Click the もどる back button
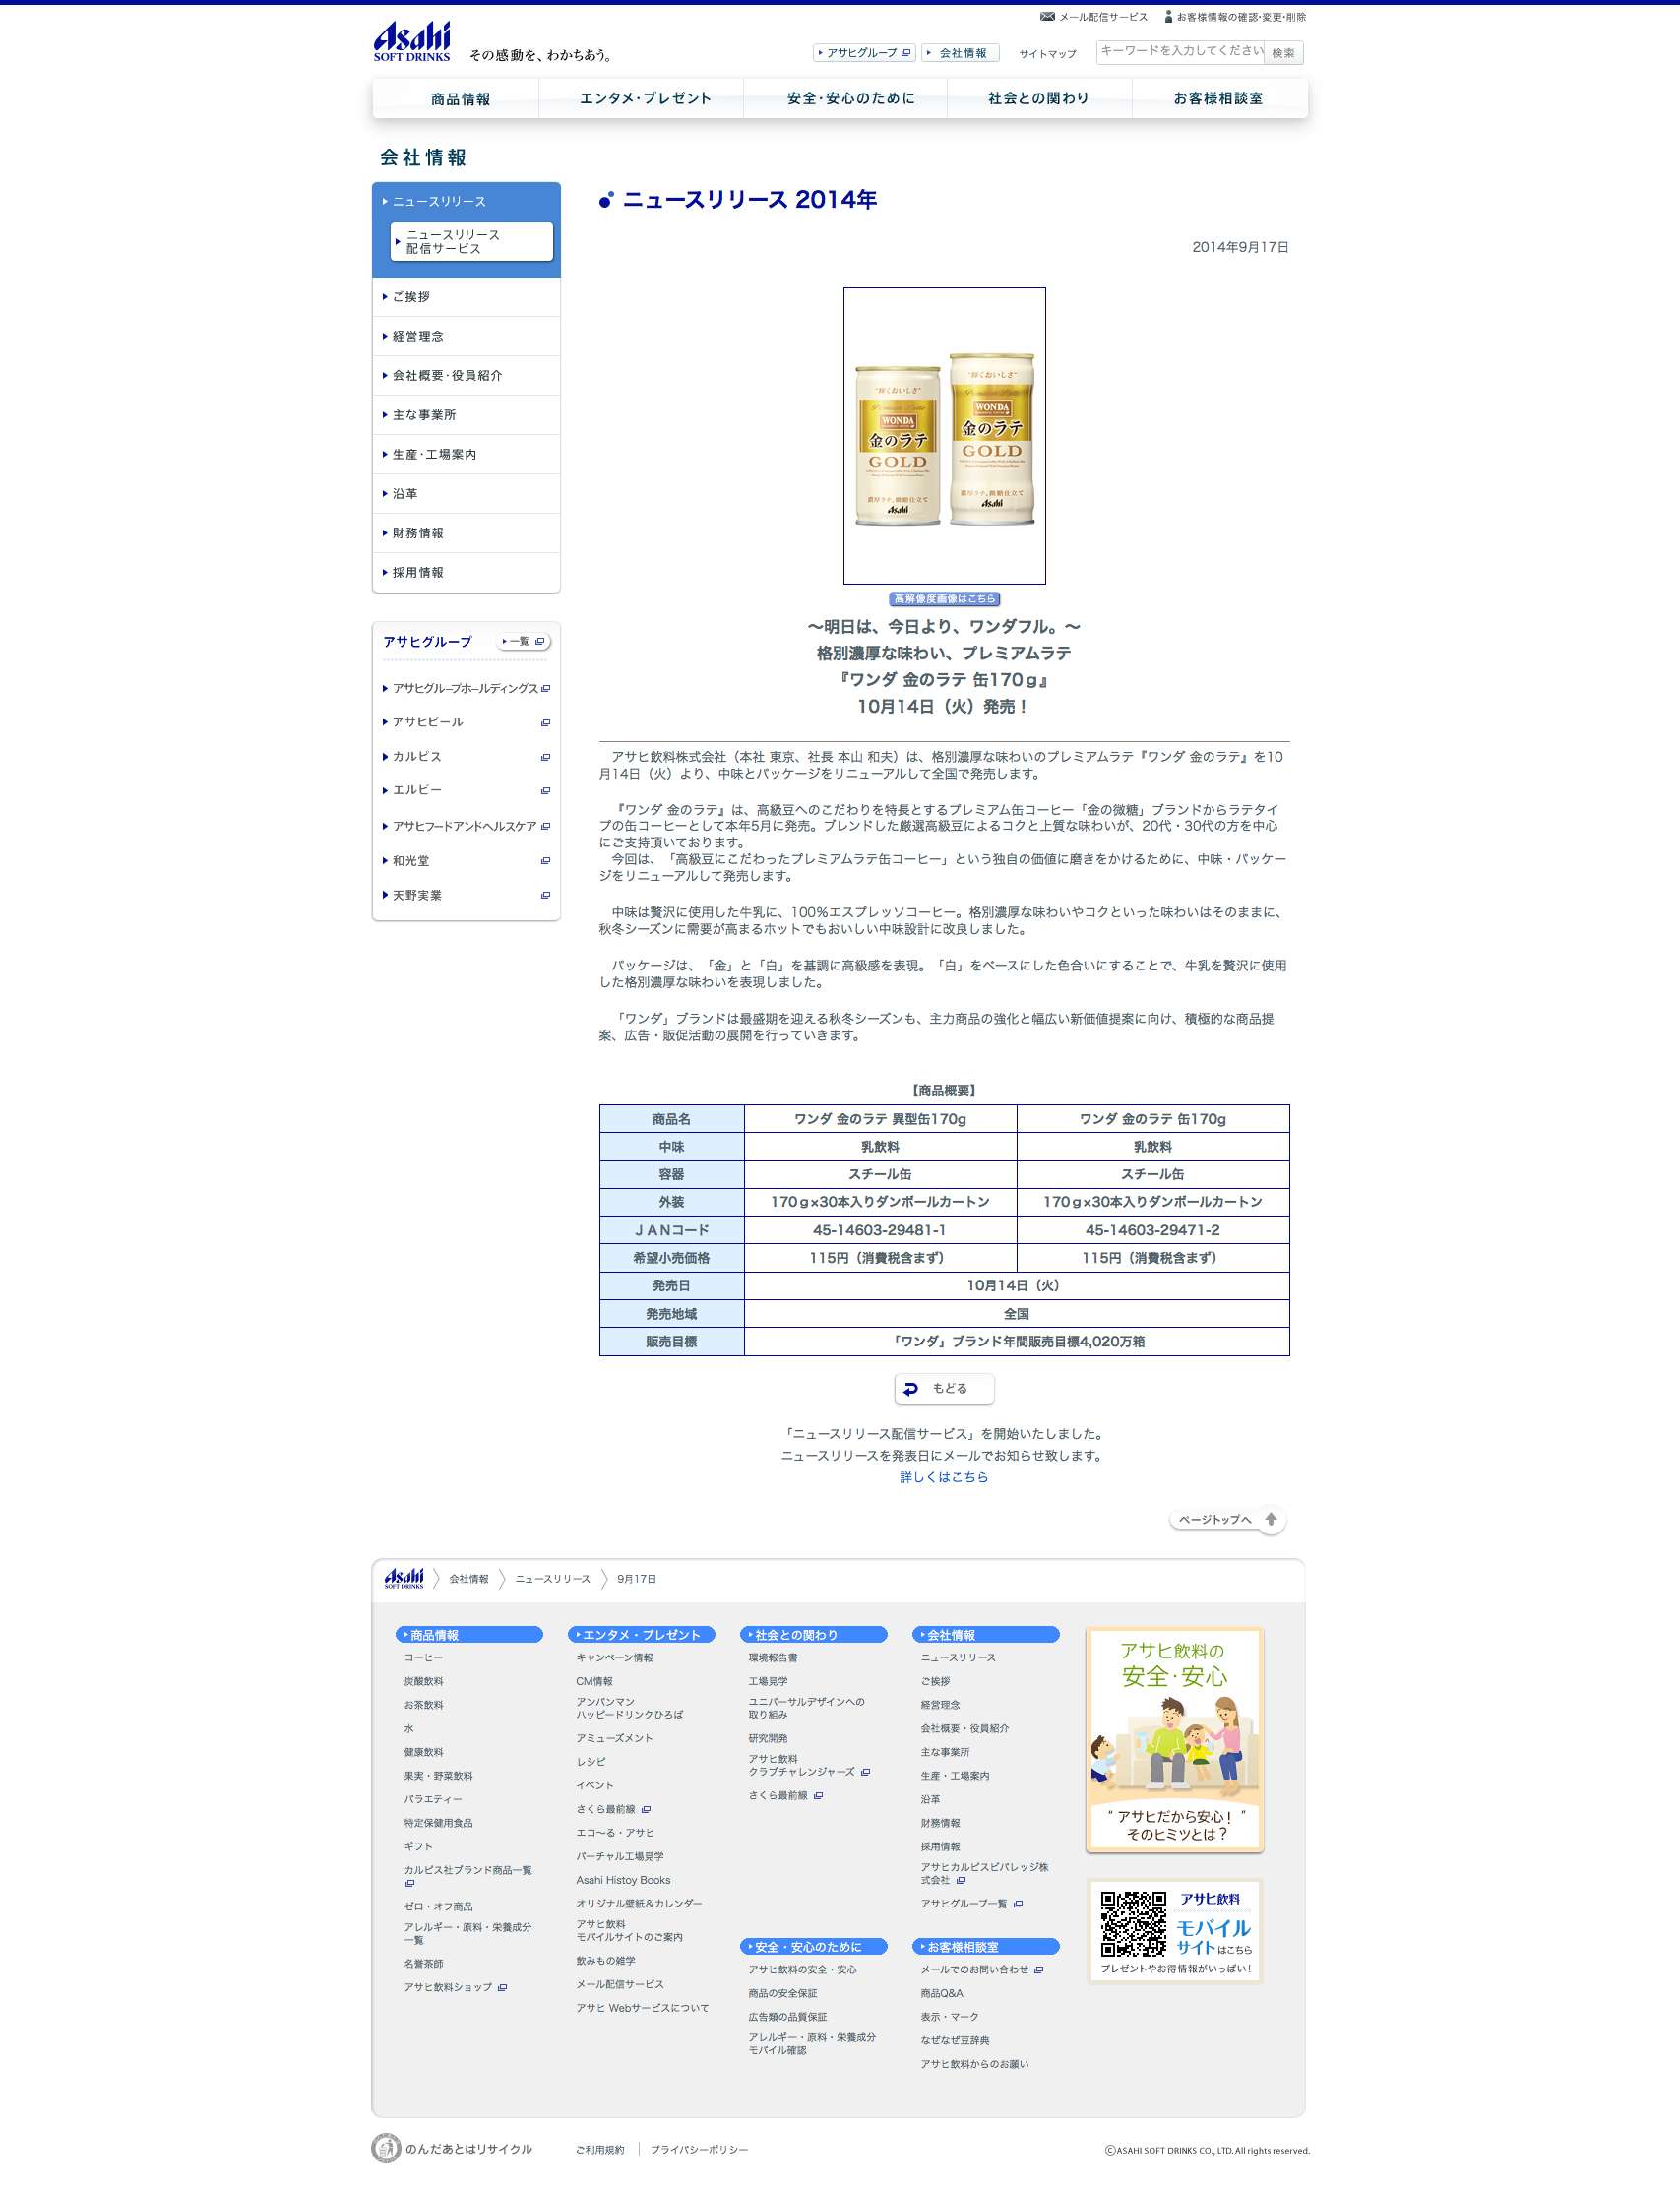Image resolution: width=1680 pixels, height=2188 pixels. click(944, 1389)
